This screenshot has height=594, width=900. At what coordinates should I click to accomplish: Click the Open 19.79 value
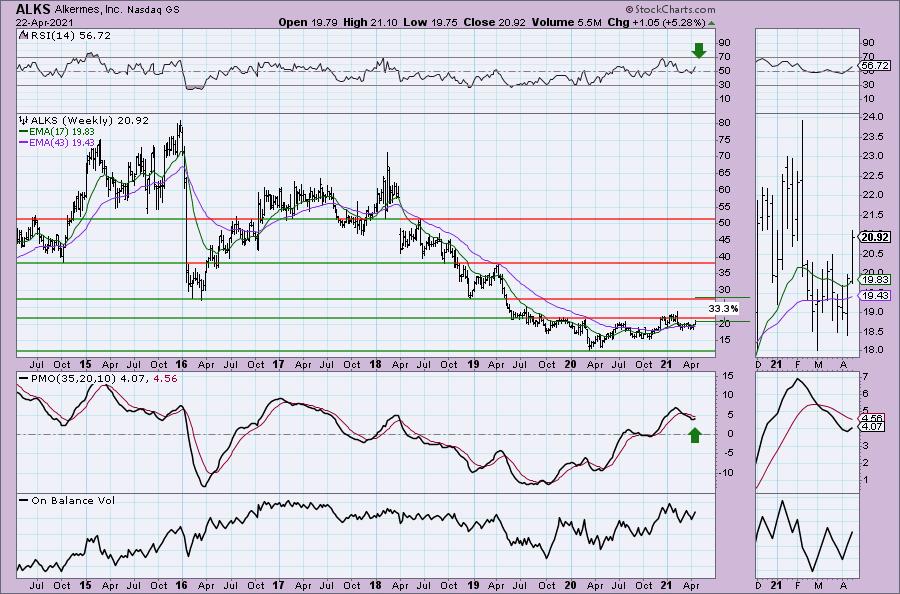point(308,22)
